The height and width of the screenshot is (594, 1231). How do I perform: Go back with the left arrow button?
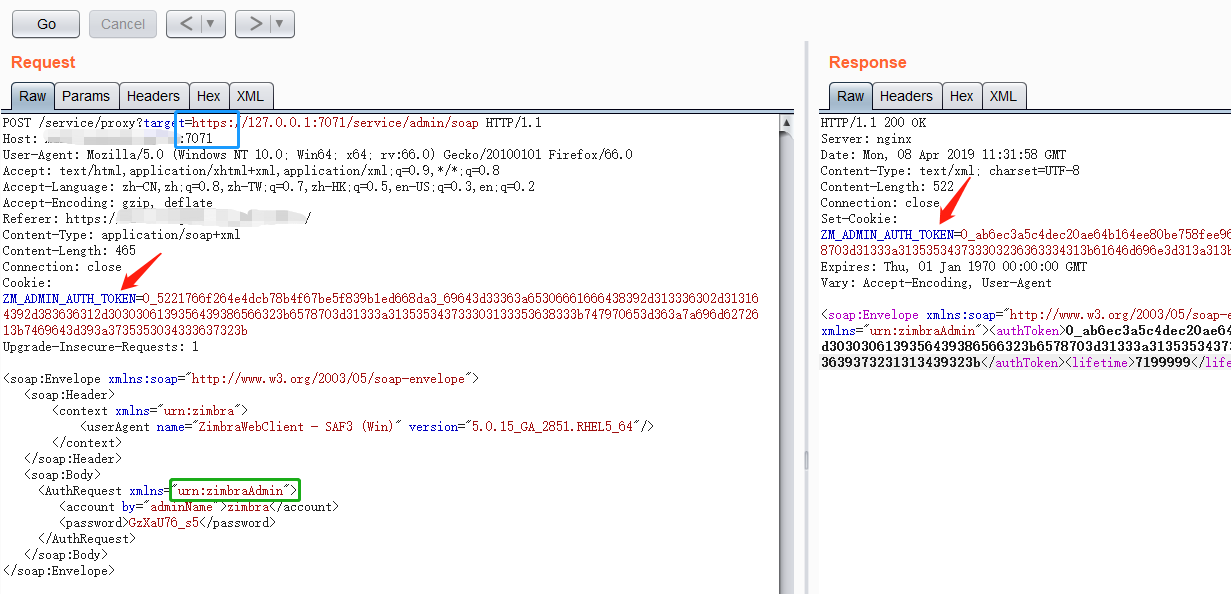(185, 24)
